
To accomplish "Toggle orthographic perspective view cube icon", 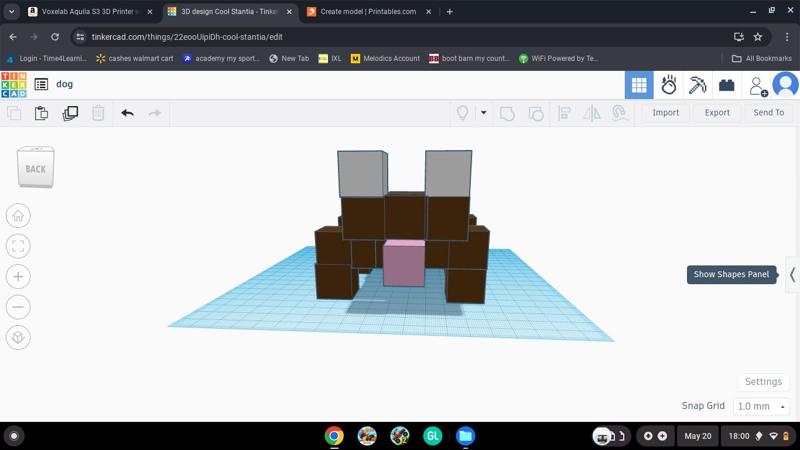I will 18,337.
